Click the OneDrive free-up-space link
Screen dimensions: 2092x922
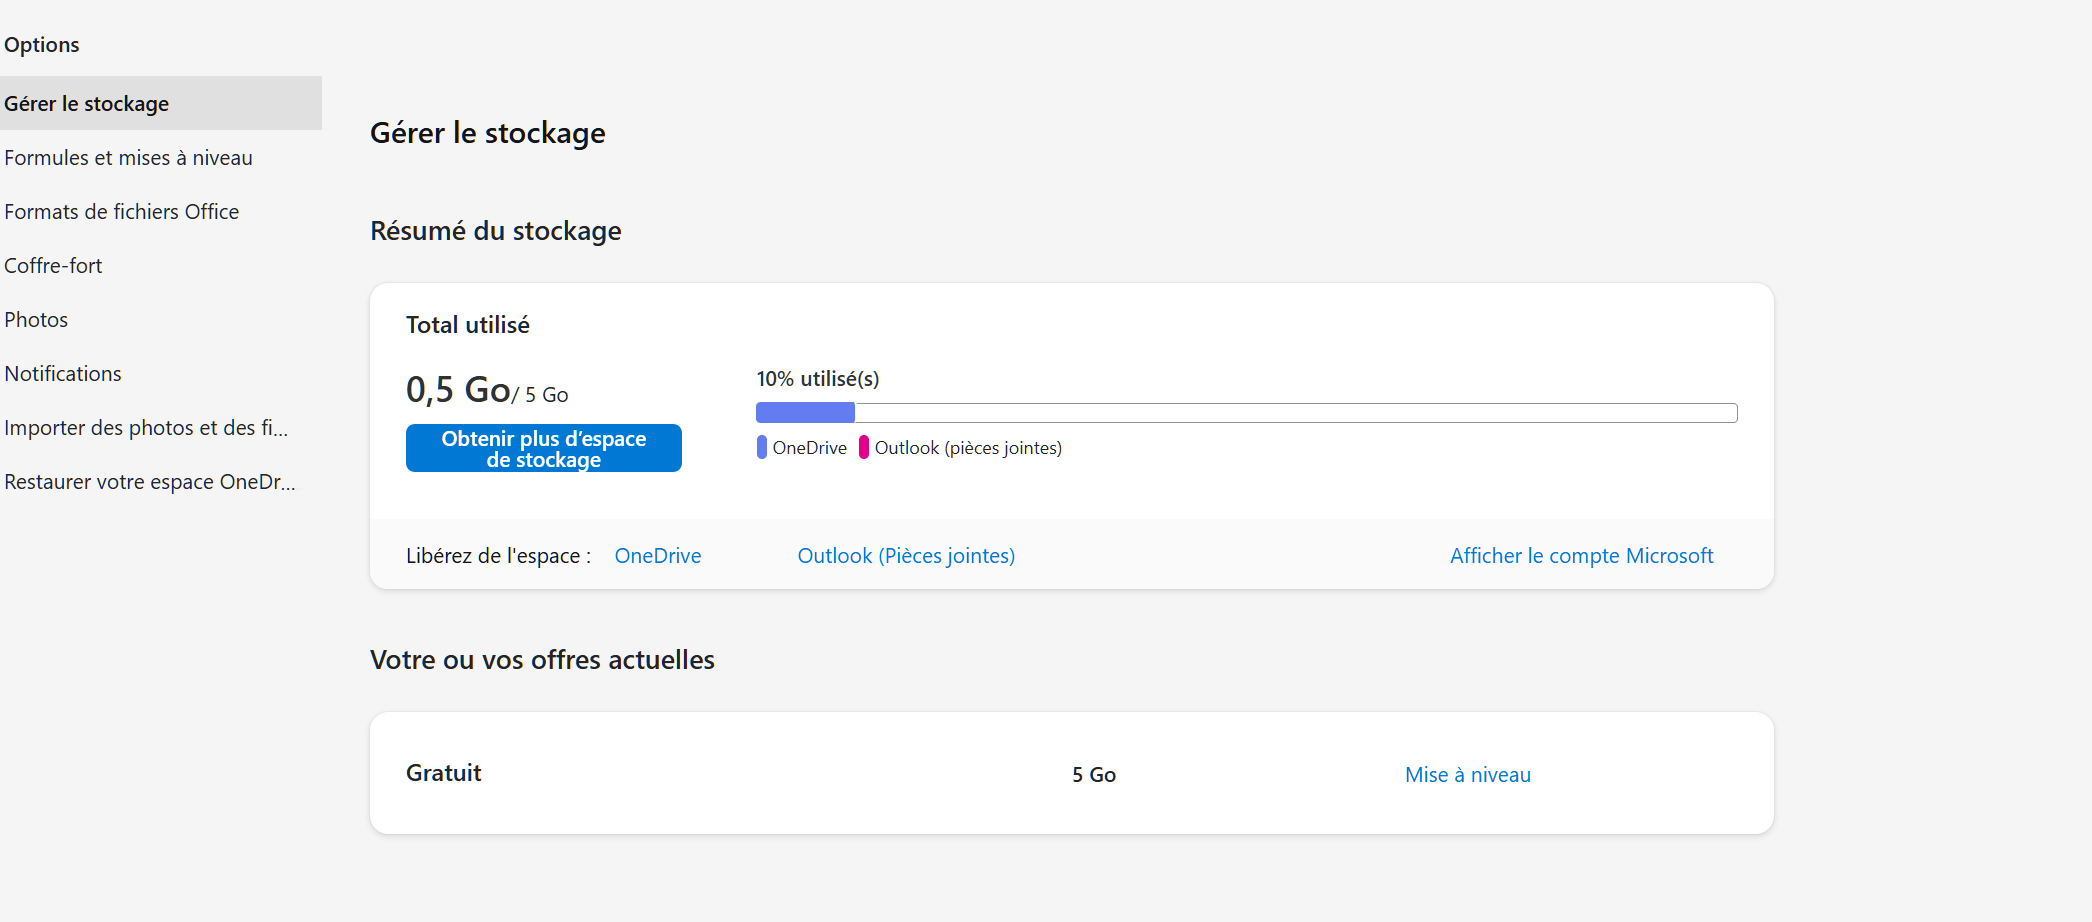point(657,556)
